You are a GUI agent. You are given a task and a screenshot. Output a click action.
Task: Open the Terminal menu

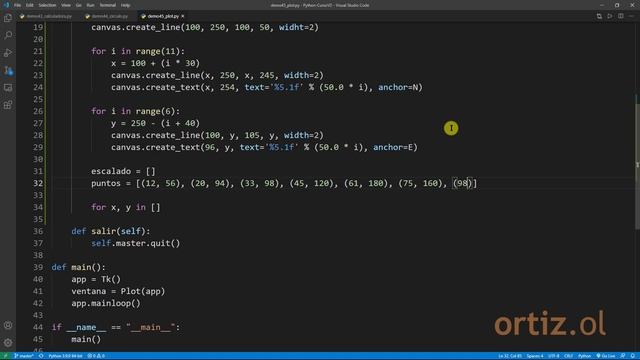(108, 5)
